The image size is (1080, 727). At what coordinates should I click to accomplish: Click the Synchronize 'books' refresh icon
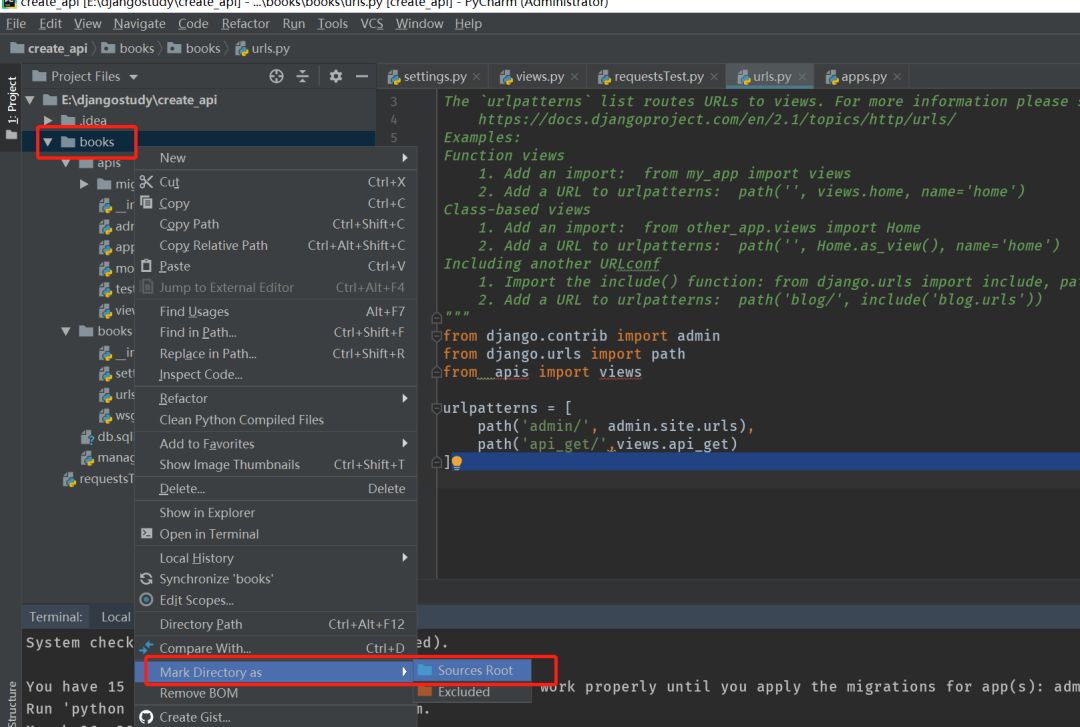coord(146,579)
